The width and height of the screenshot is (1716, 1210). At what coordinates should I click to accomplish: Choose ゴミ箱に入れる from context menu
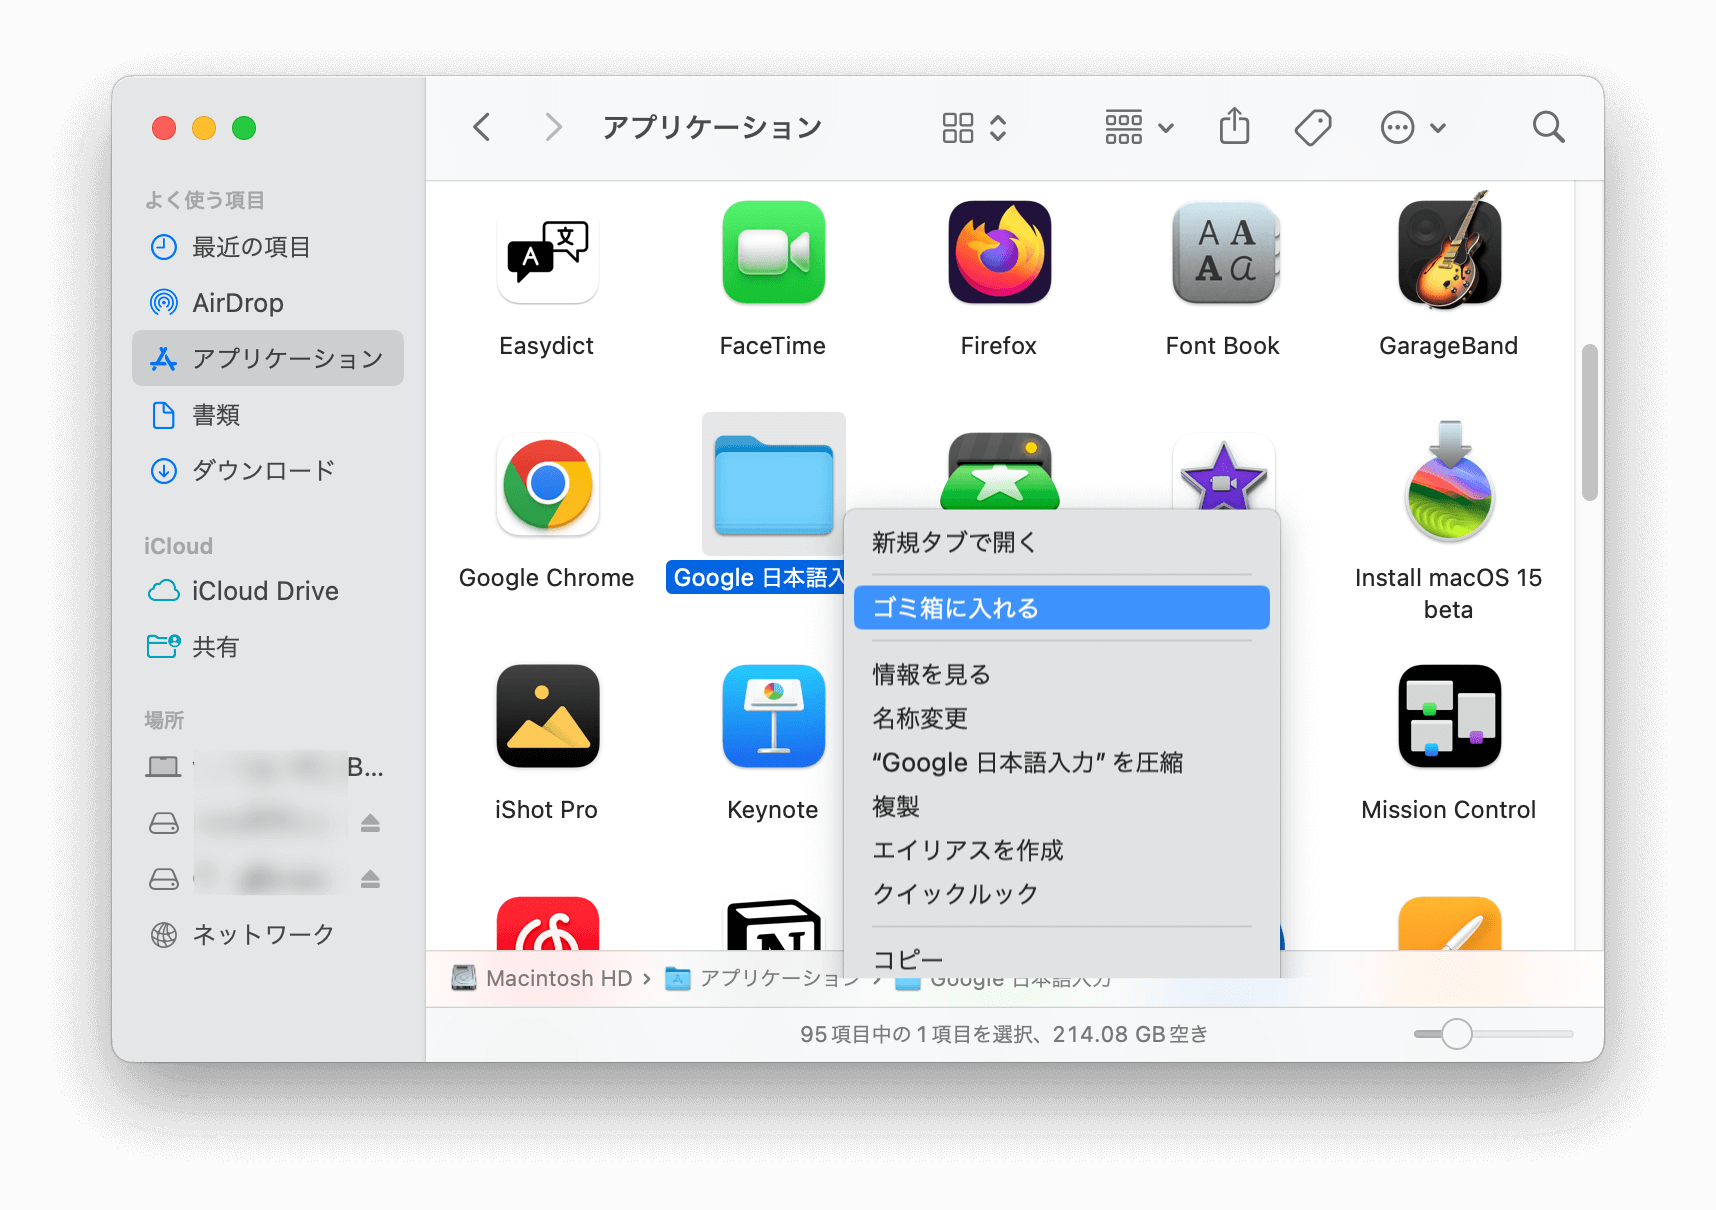tap(1062, 608)
